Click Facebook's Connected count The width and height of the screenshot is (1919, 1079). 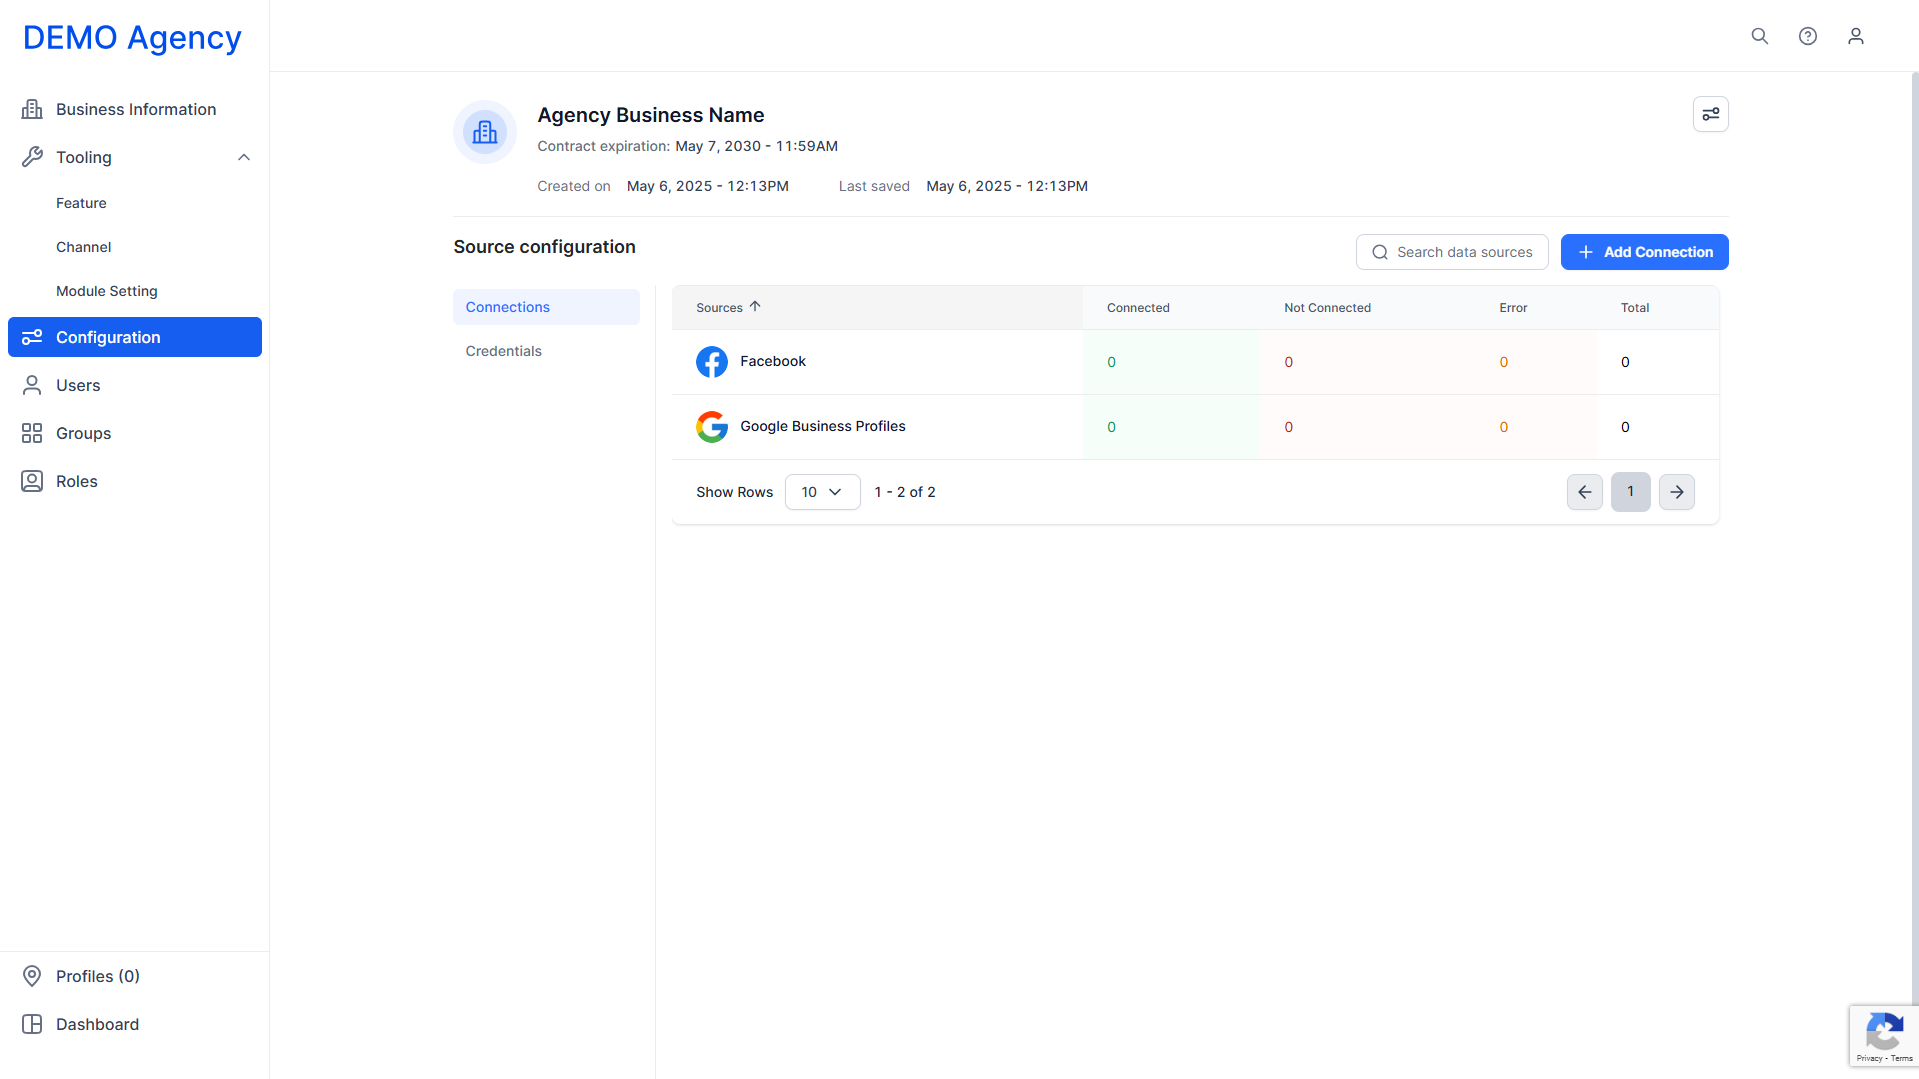(x=1111, y=362)
